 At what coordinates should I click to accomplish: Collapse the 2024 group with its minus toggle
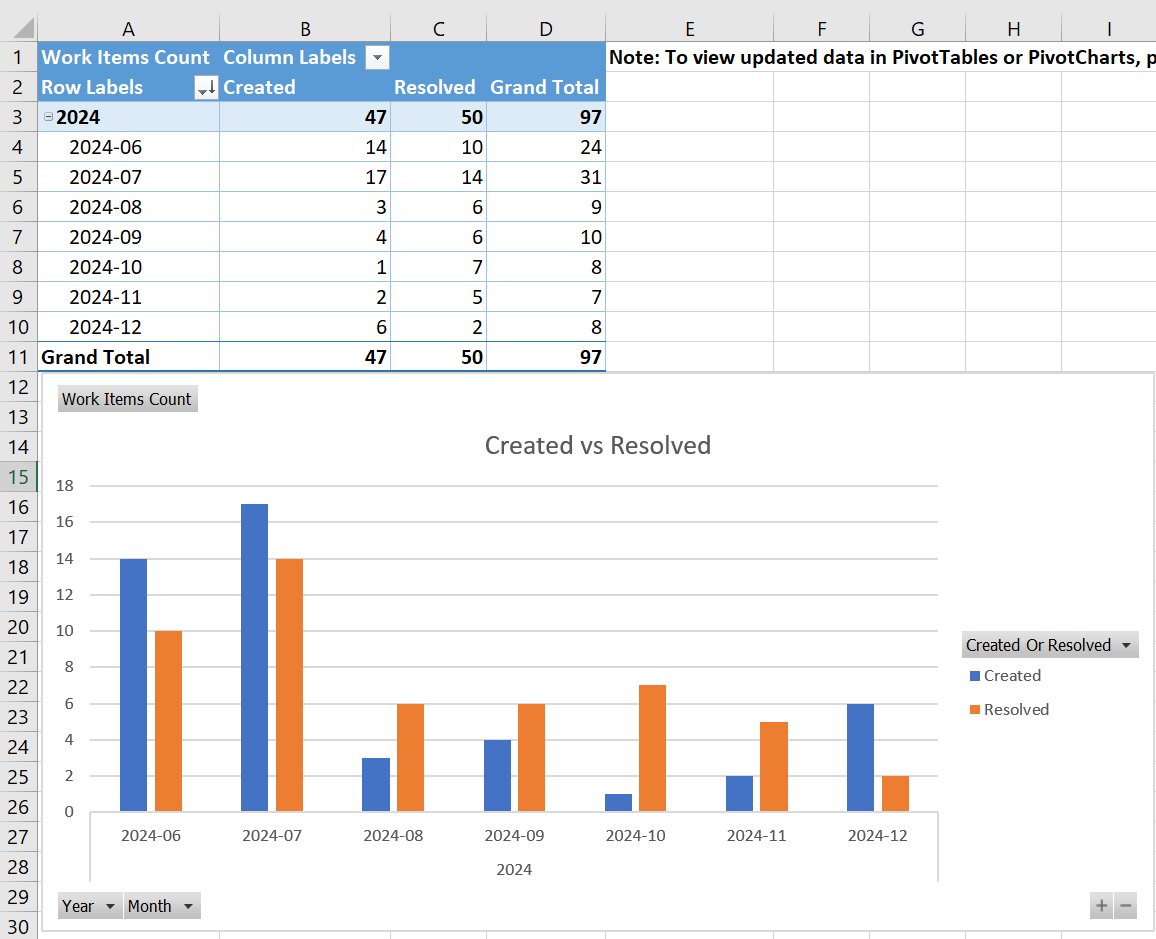tap(48, 116)
